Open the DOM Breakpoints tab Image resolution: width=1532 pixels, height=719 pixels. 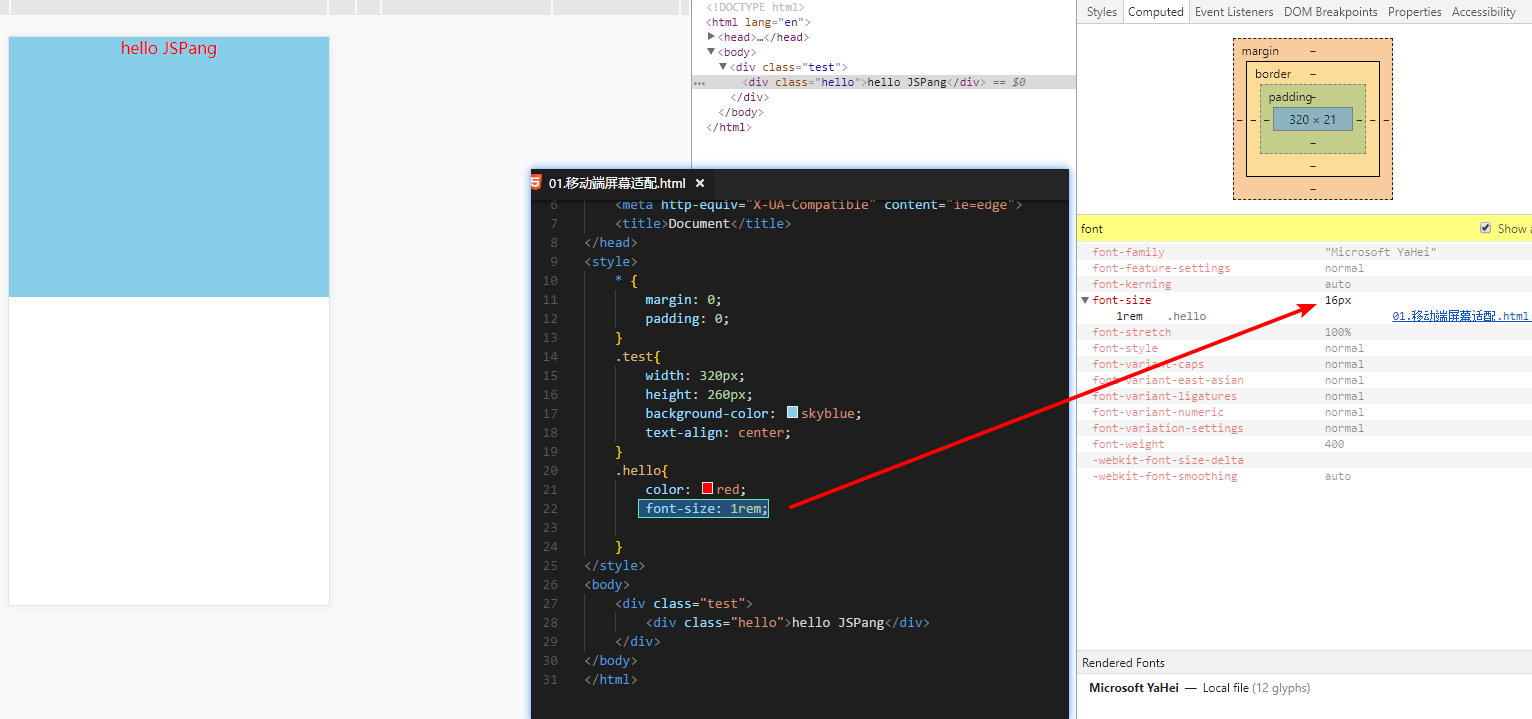point(1330,12)
